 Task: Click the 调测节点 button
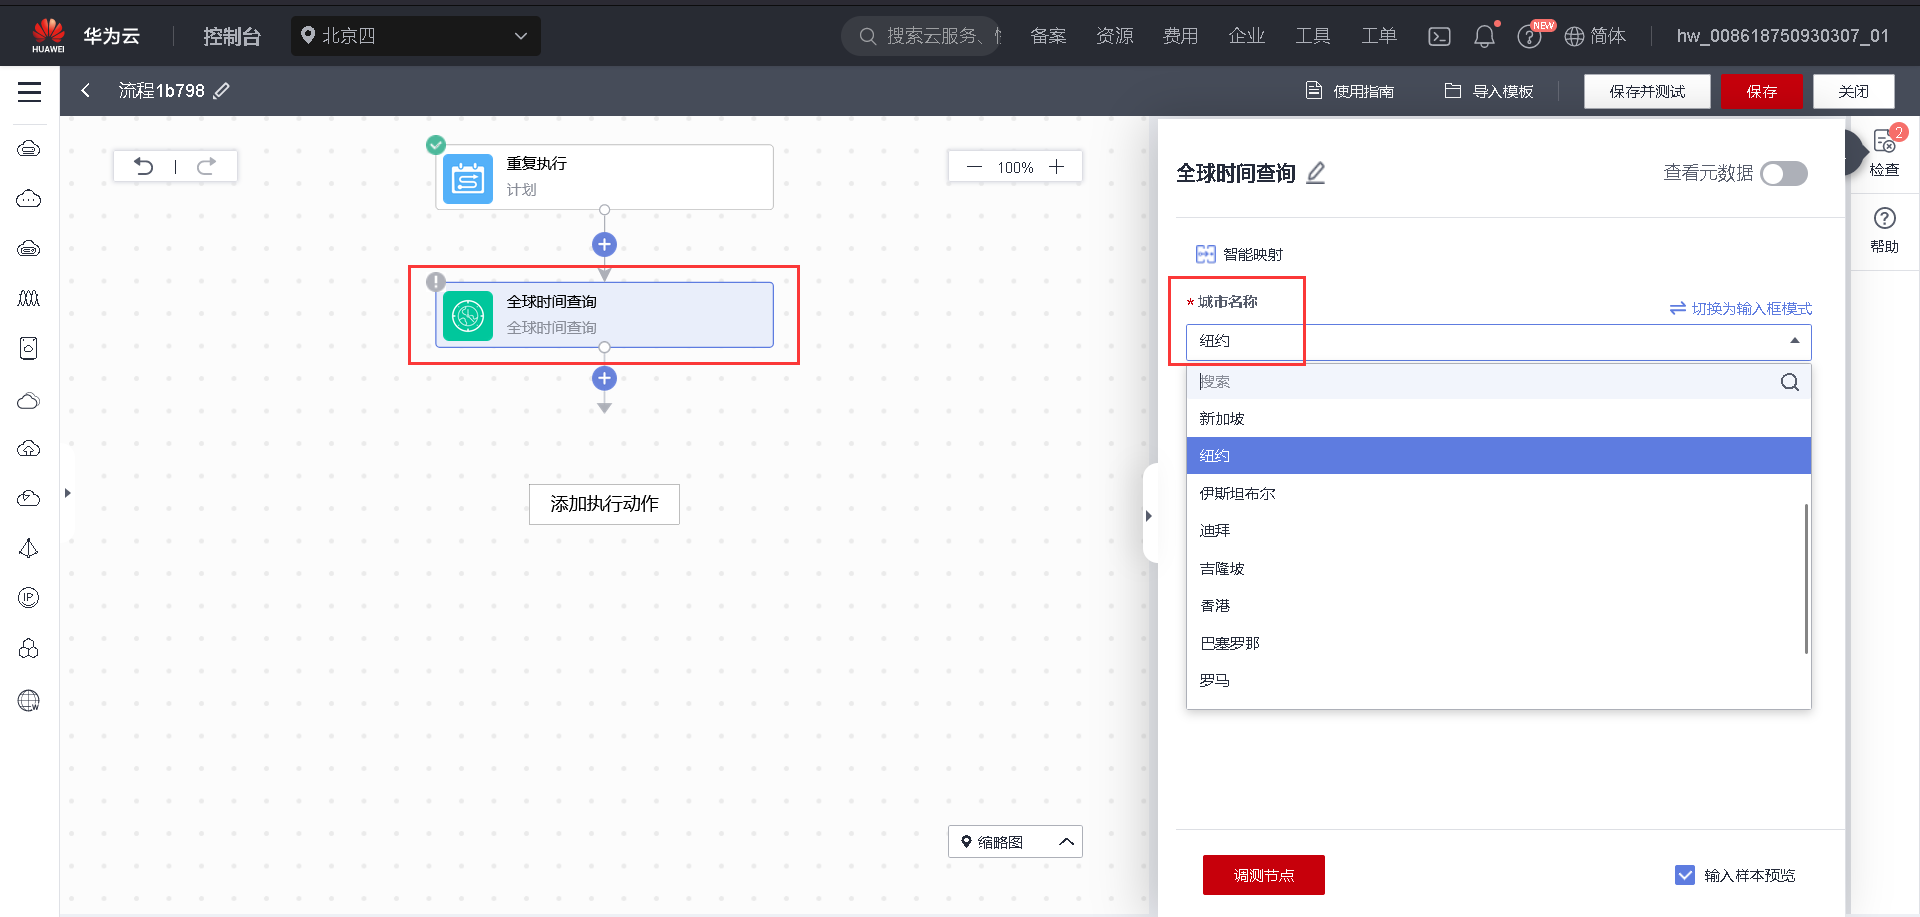point(1263,874)
